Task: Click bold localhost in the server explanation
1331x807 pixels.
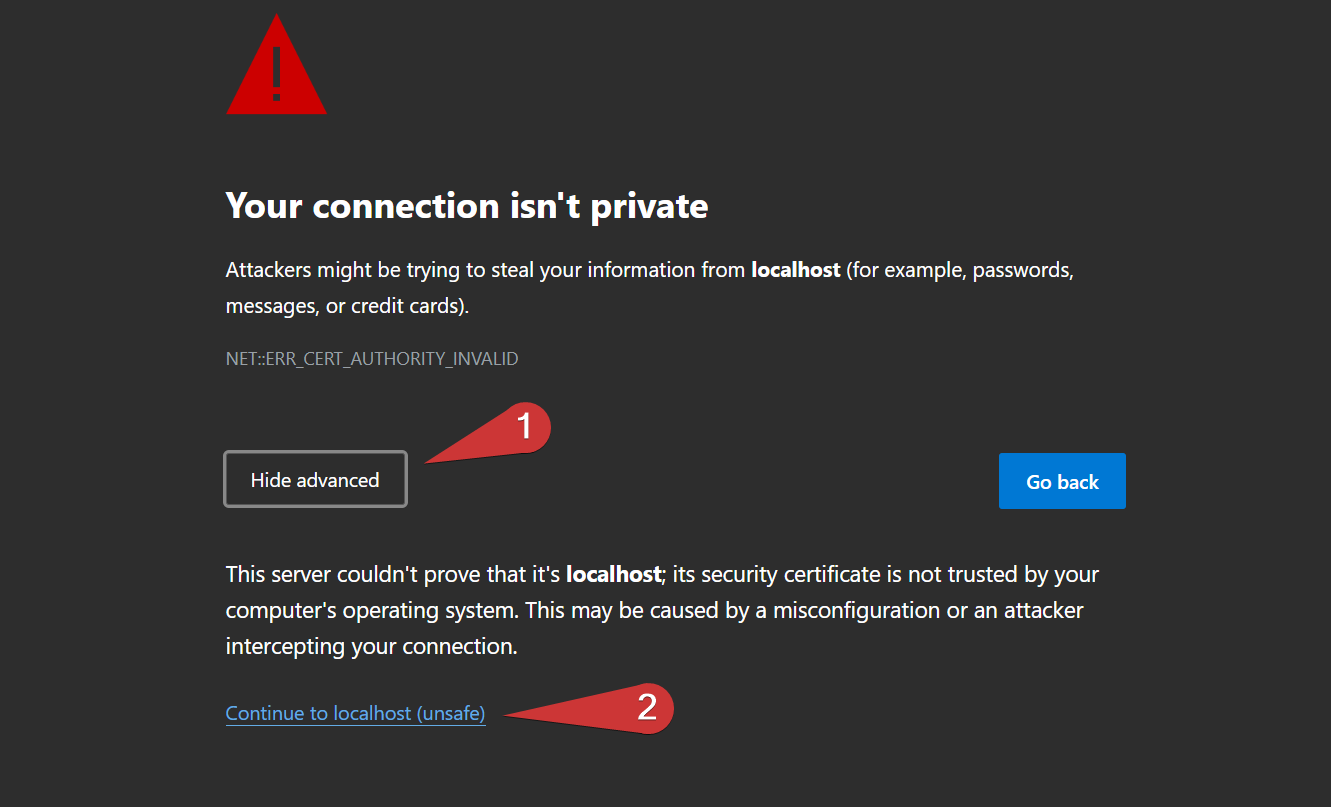Action: pos(613,575)
